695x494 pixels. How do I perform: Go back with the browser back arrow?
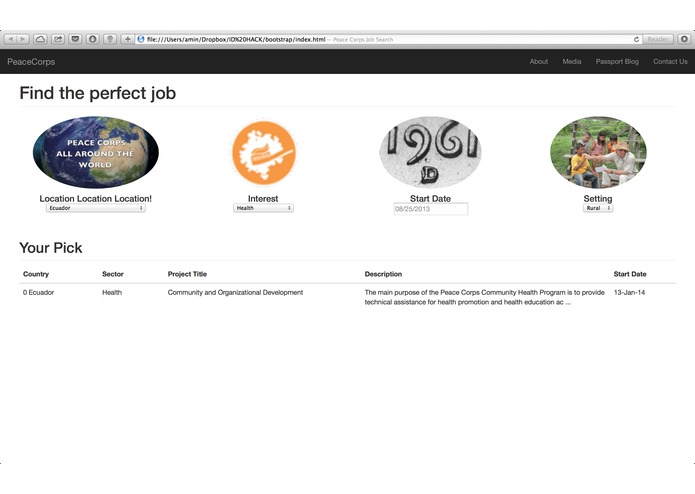click(x=11, y=39)
